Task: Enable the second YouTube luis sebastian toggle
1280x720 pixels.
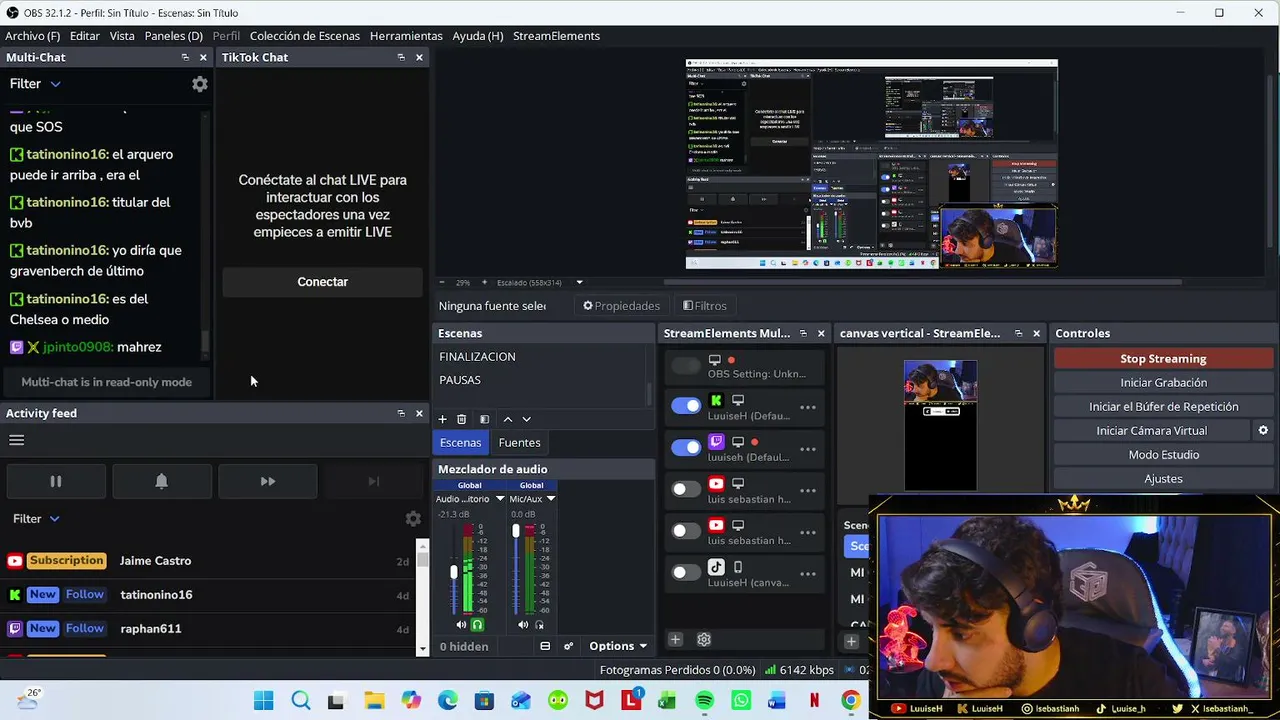Action: click(686, 531)
